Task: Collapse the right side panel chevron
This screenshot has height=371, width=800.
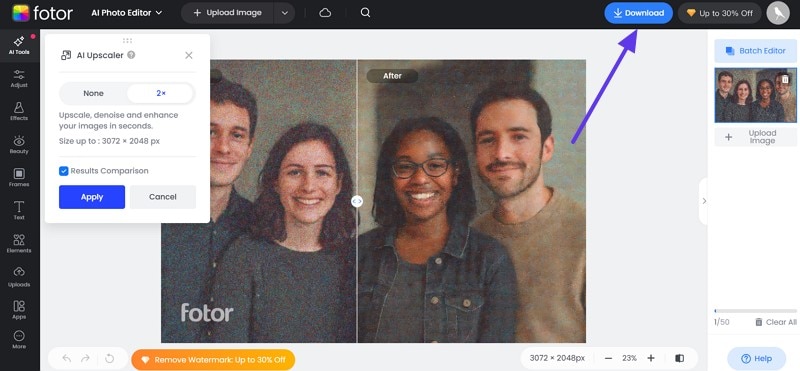Action: (704, 201)
